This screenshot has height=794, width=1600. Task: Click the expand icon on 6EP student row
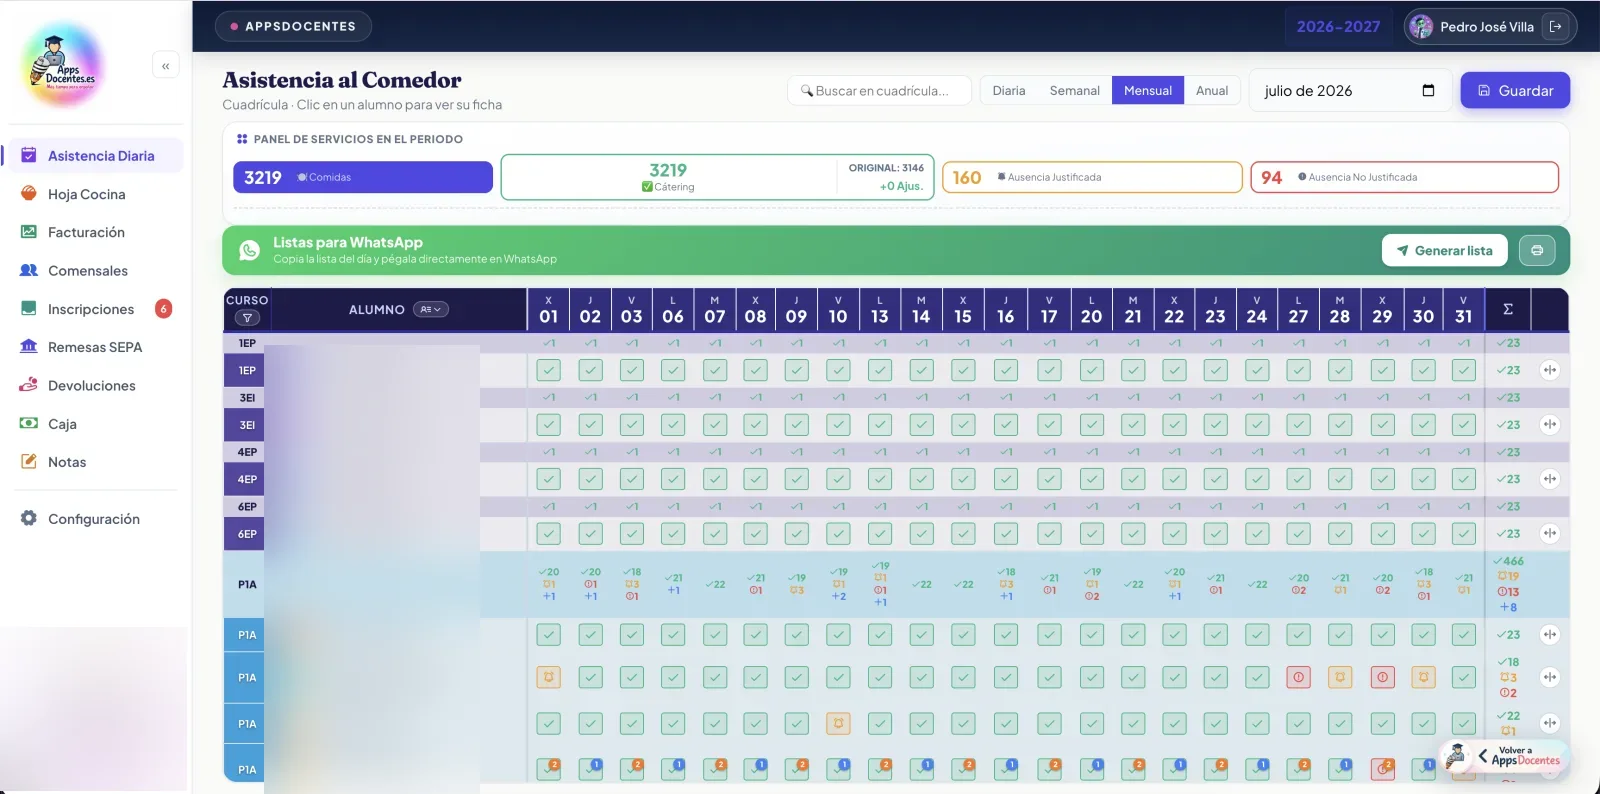pyautogui.click(x=1550, y=533)
